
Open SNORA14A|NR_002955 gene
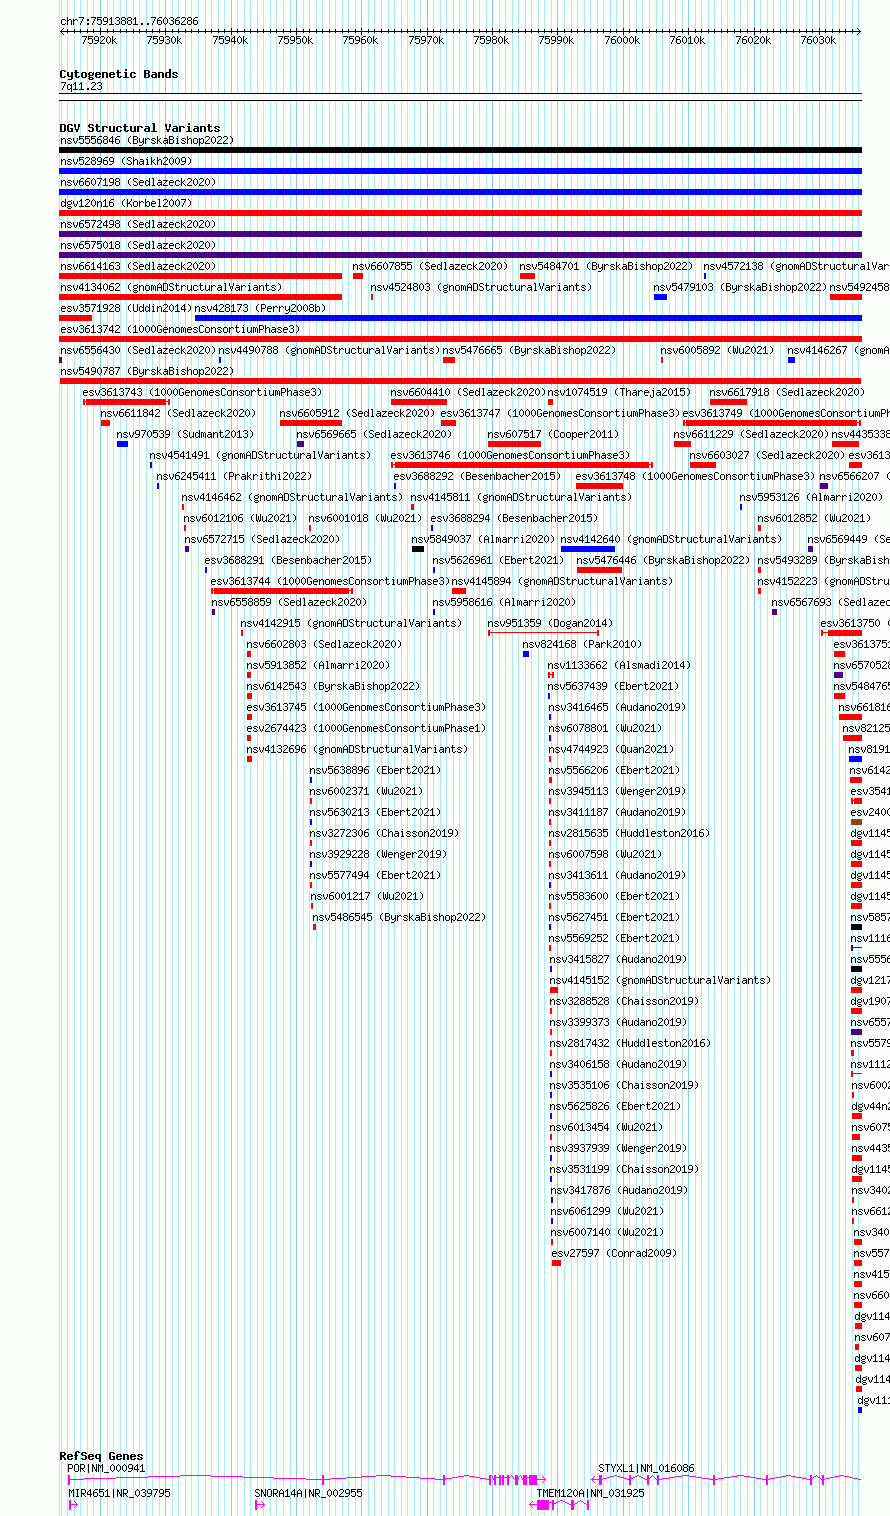point(308,1493)
